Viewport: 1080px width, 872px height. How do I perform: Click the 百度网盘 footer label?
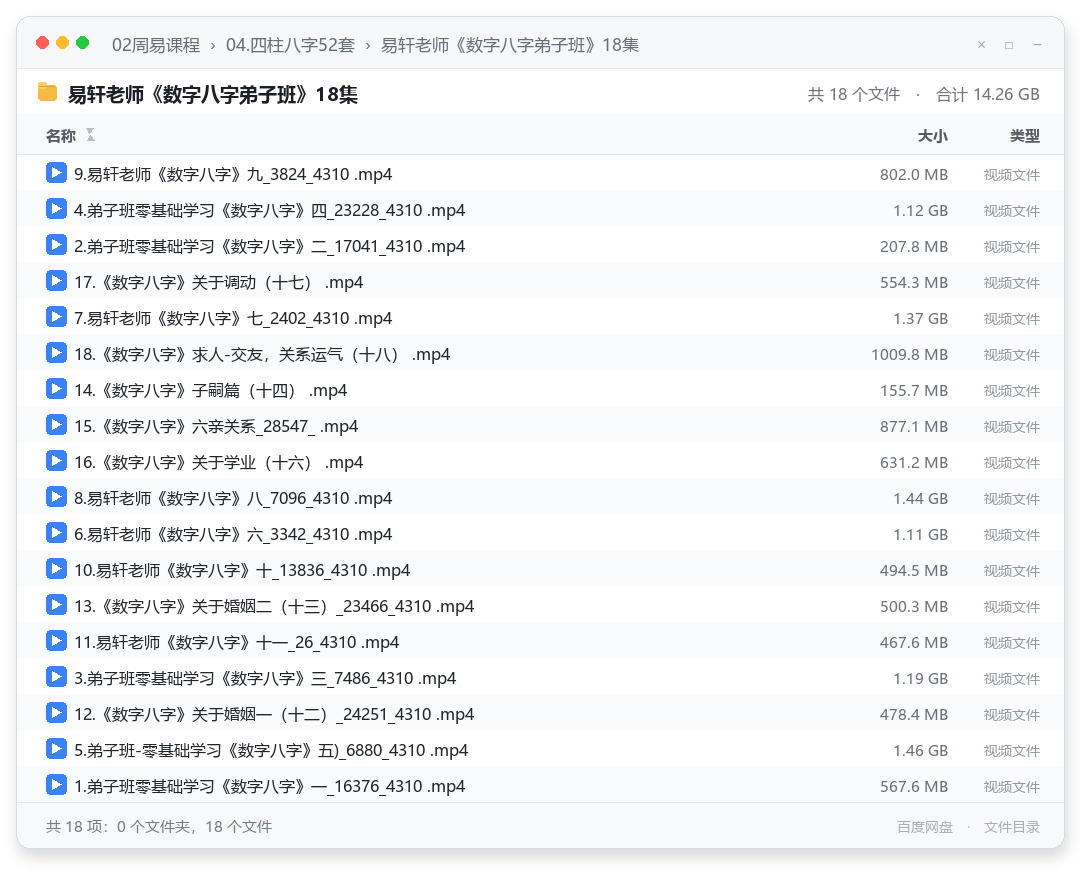[x=924, y=827]
